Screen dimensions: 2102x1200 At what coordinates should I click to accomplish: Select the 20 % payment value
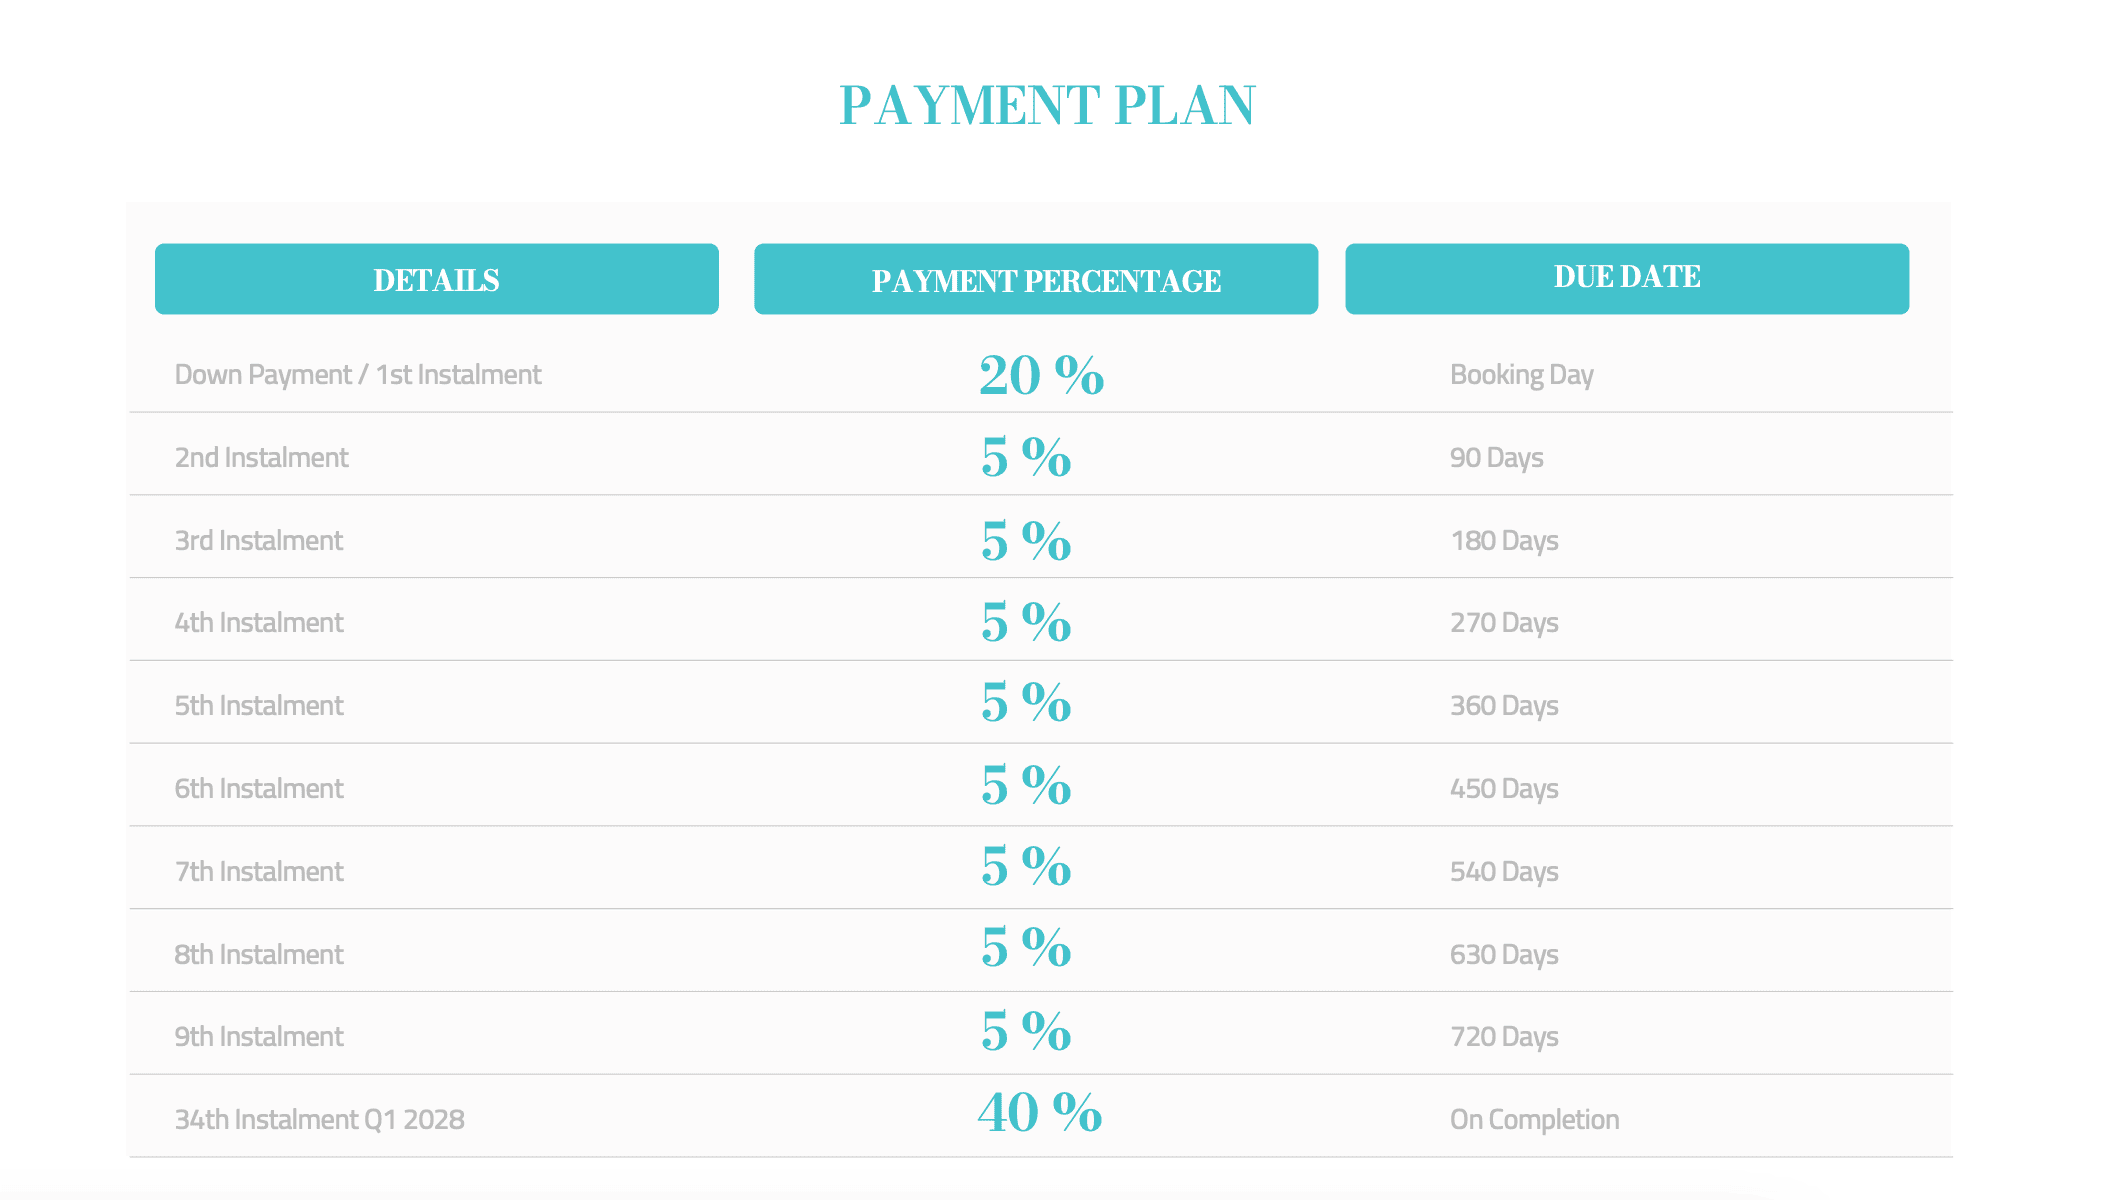coord(1040,376)
